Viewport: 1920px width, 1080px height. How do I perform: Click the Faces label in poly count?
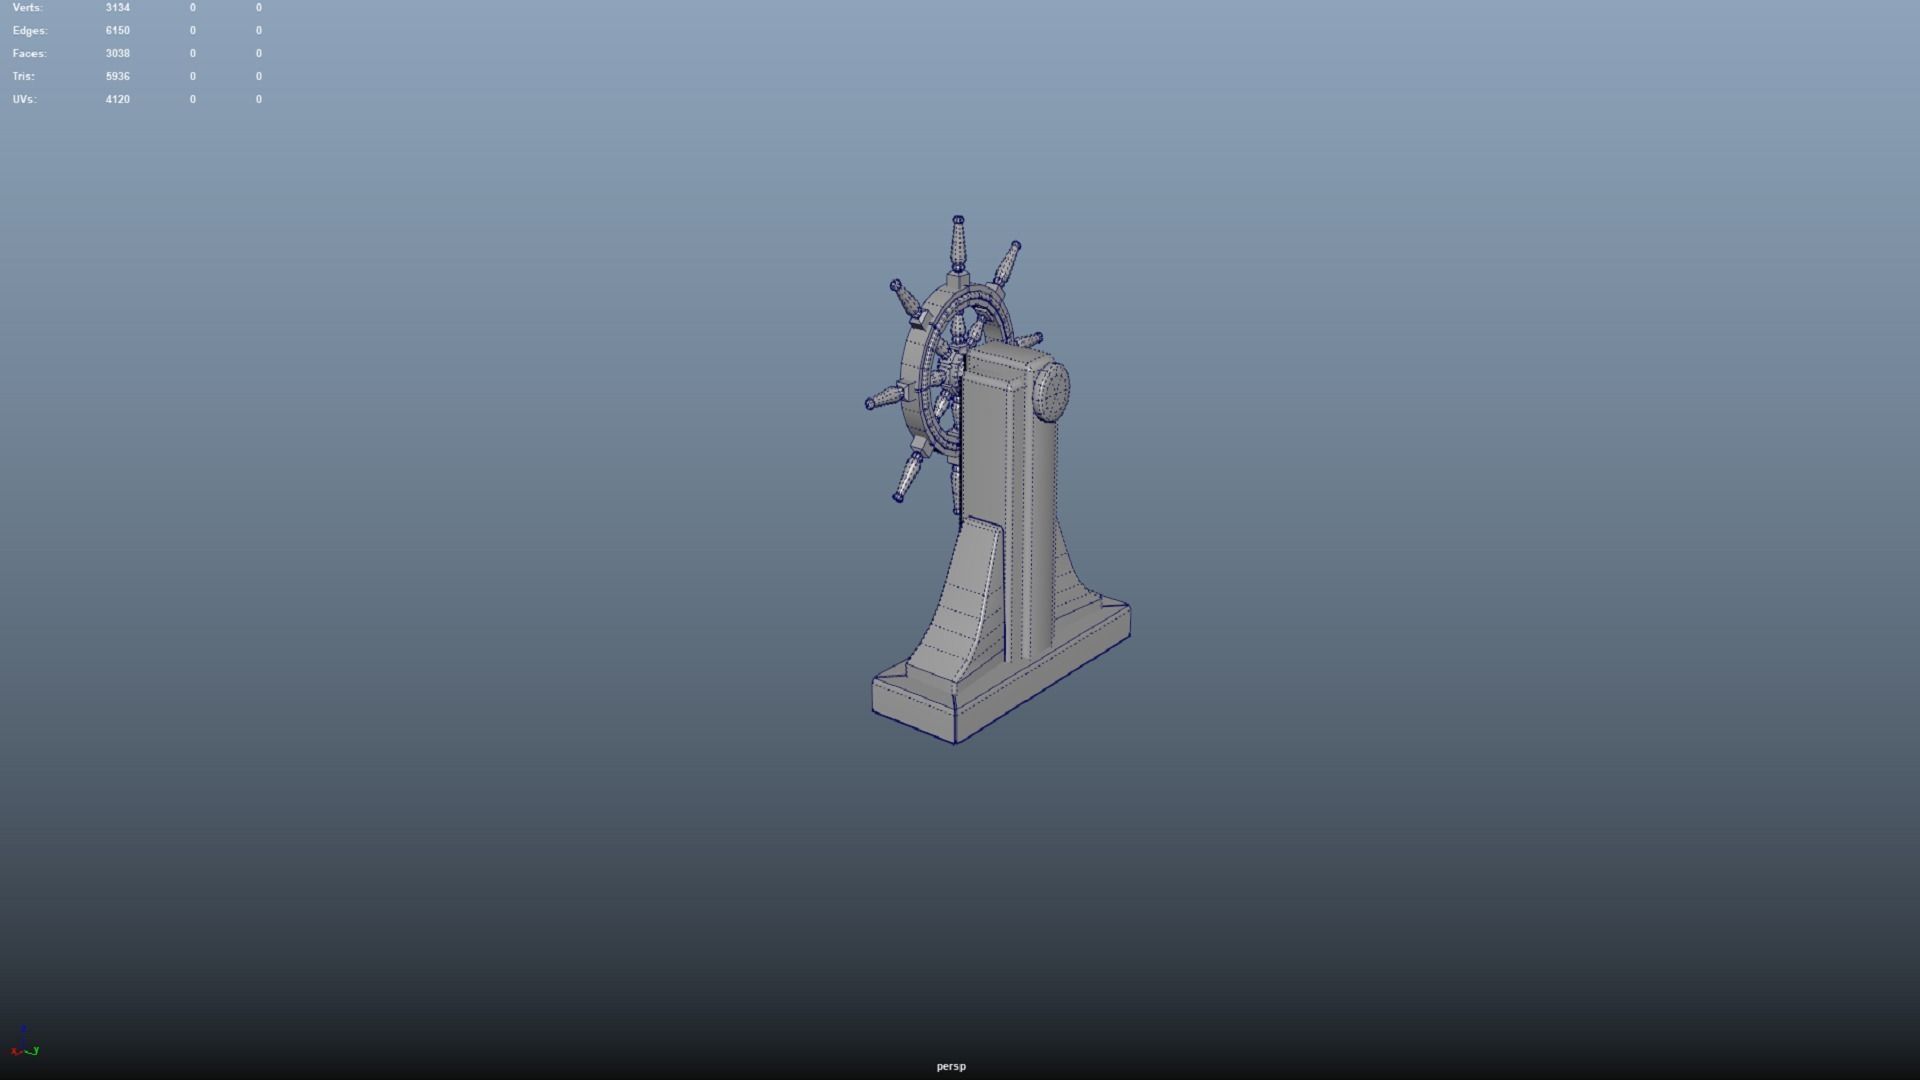click(x=29, y=53)
